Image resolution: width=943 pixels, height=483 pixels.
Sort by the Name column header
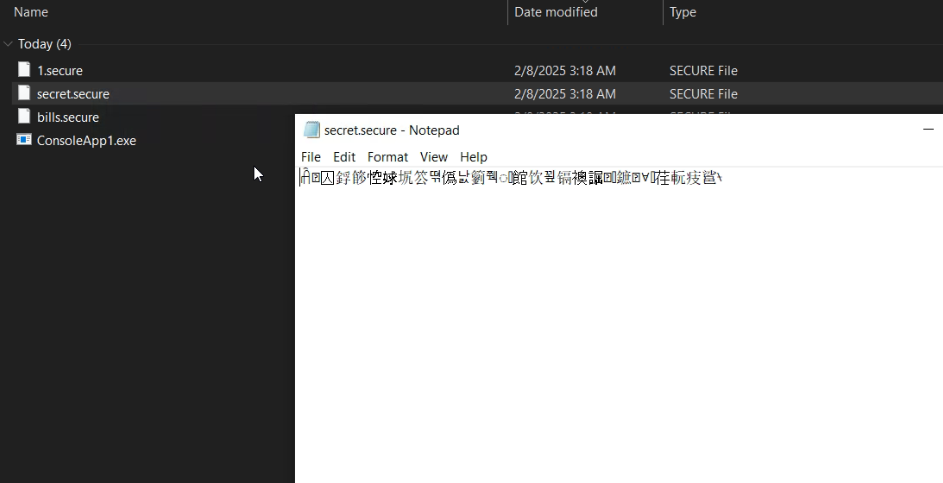(31, 12)
